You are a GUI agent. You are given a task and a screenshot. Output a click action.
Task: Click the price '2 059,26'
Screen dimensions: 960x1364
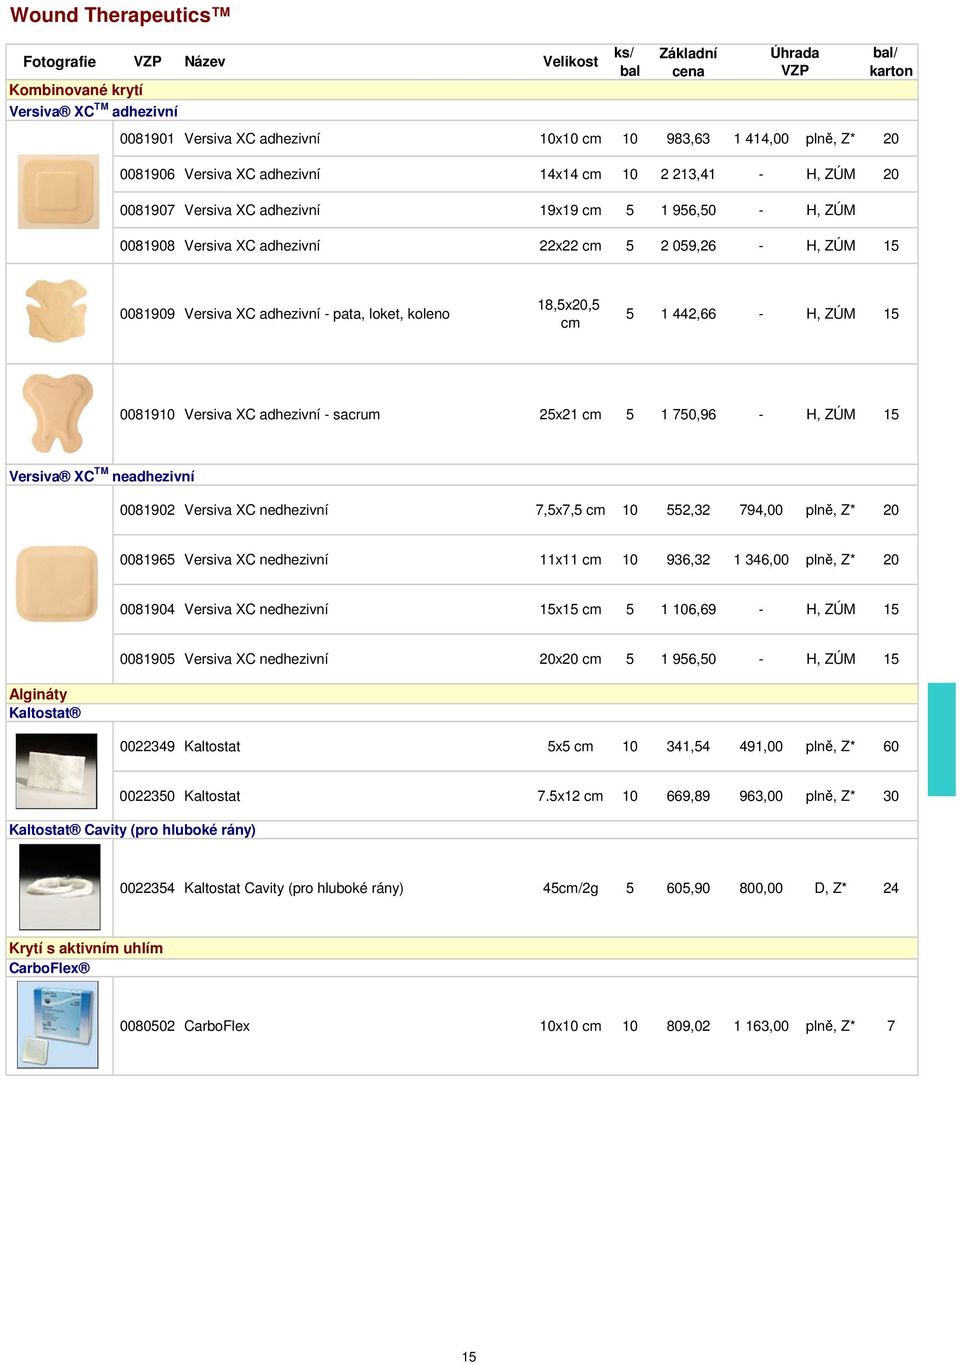pyautogui.click(x=688, y=246)
